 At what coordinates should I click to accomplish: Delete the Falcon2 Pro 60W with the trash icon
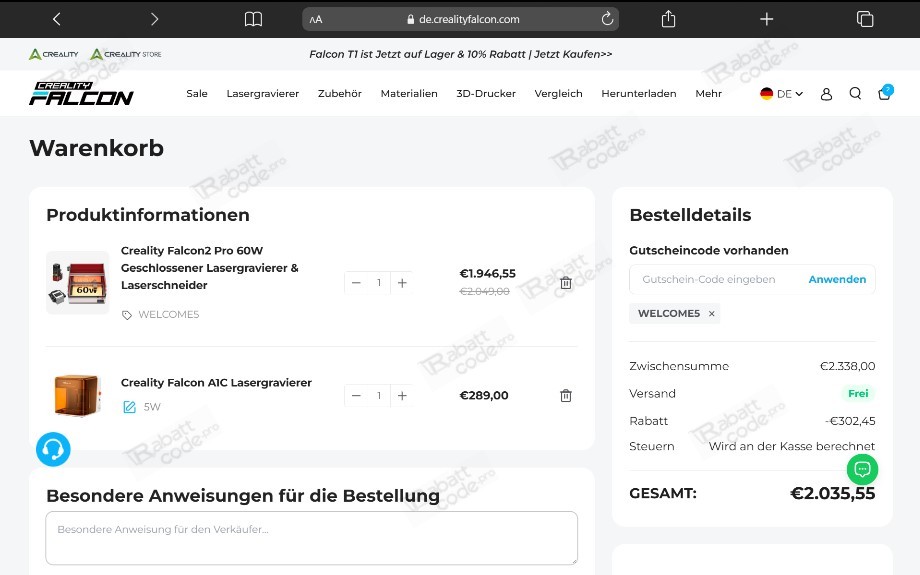click(566, 283)
